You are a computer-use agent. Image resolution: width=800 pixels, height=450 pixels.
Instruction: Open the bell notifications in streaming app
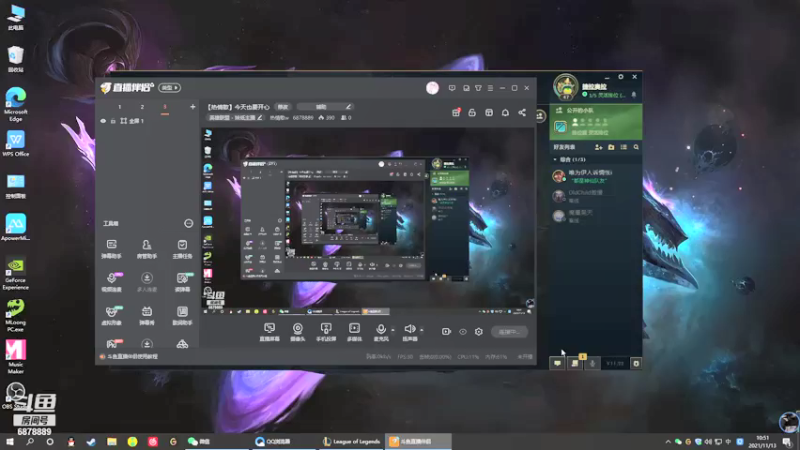(x=505, y=113)
